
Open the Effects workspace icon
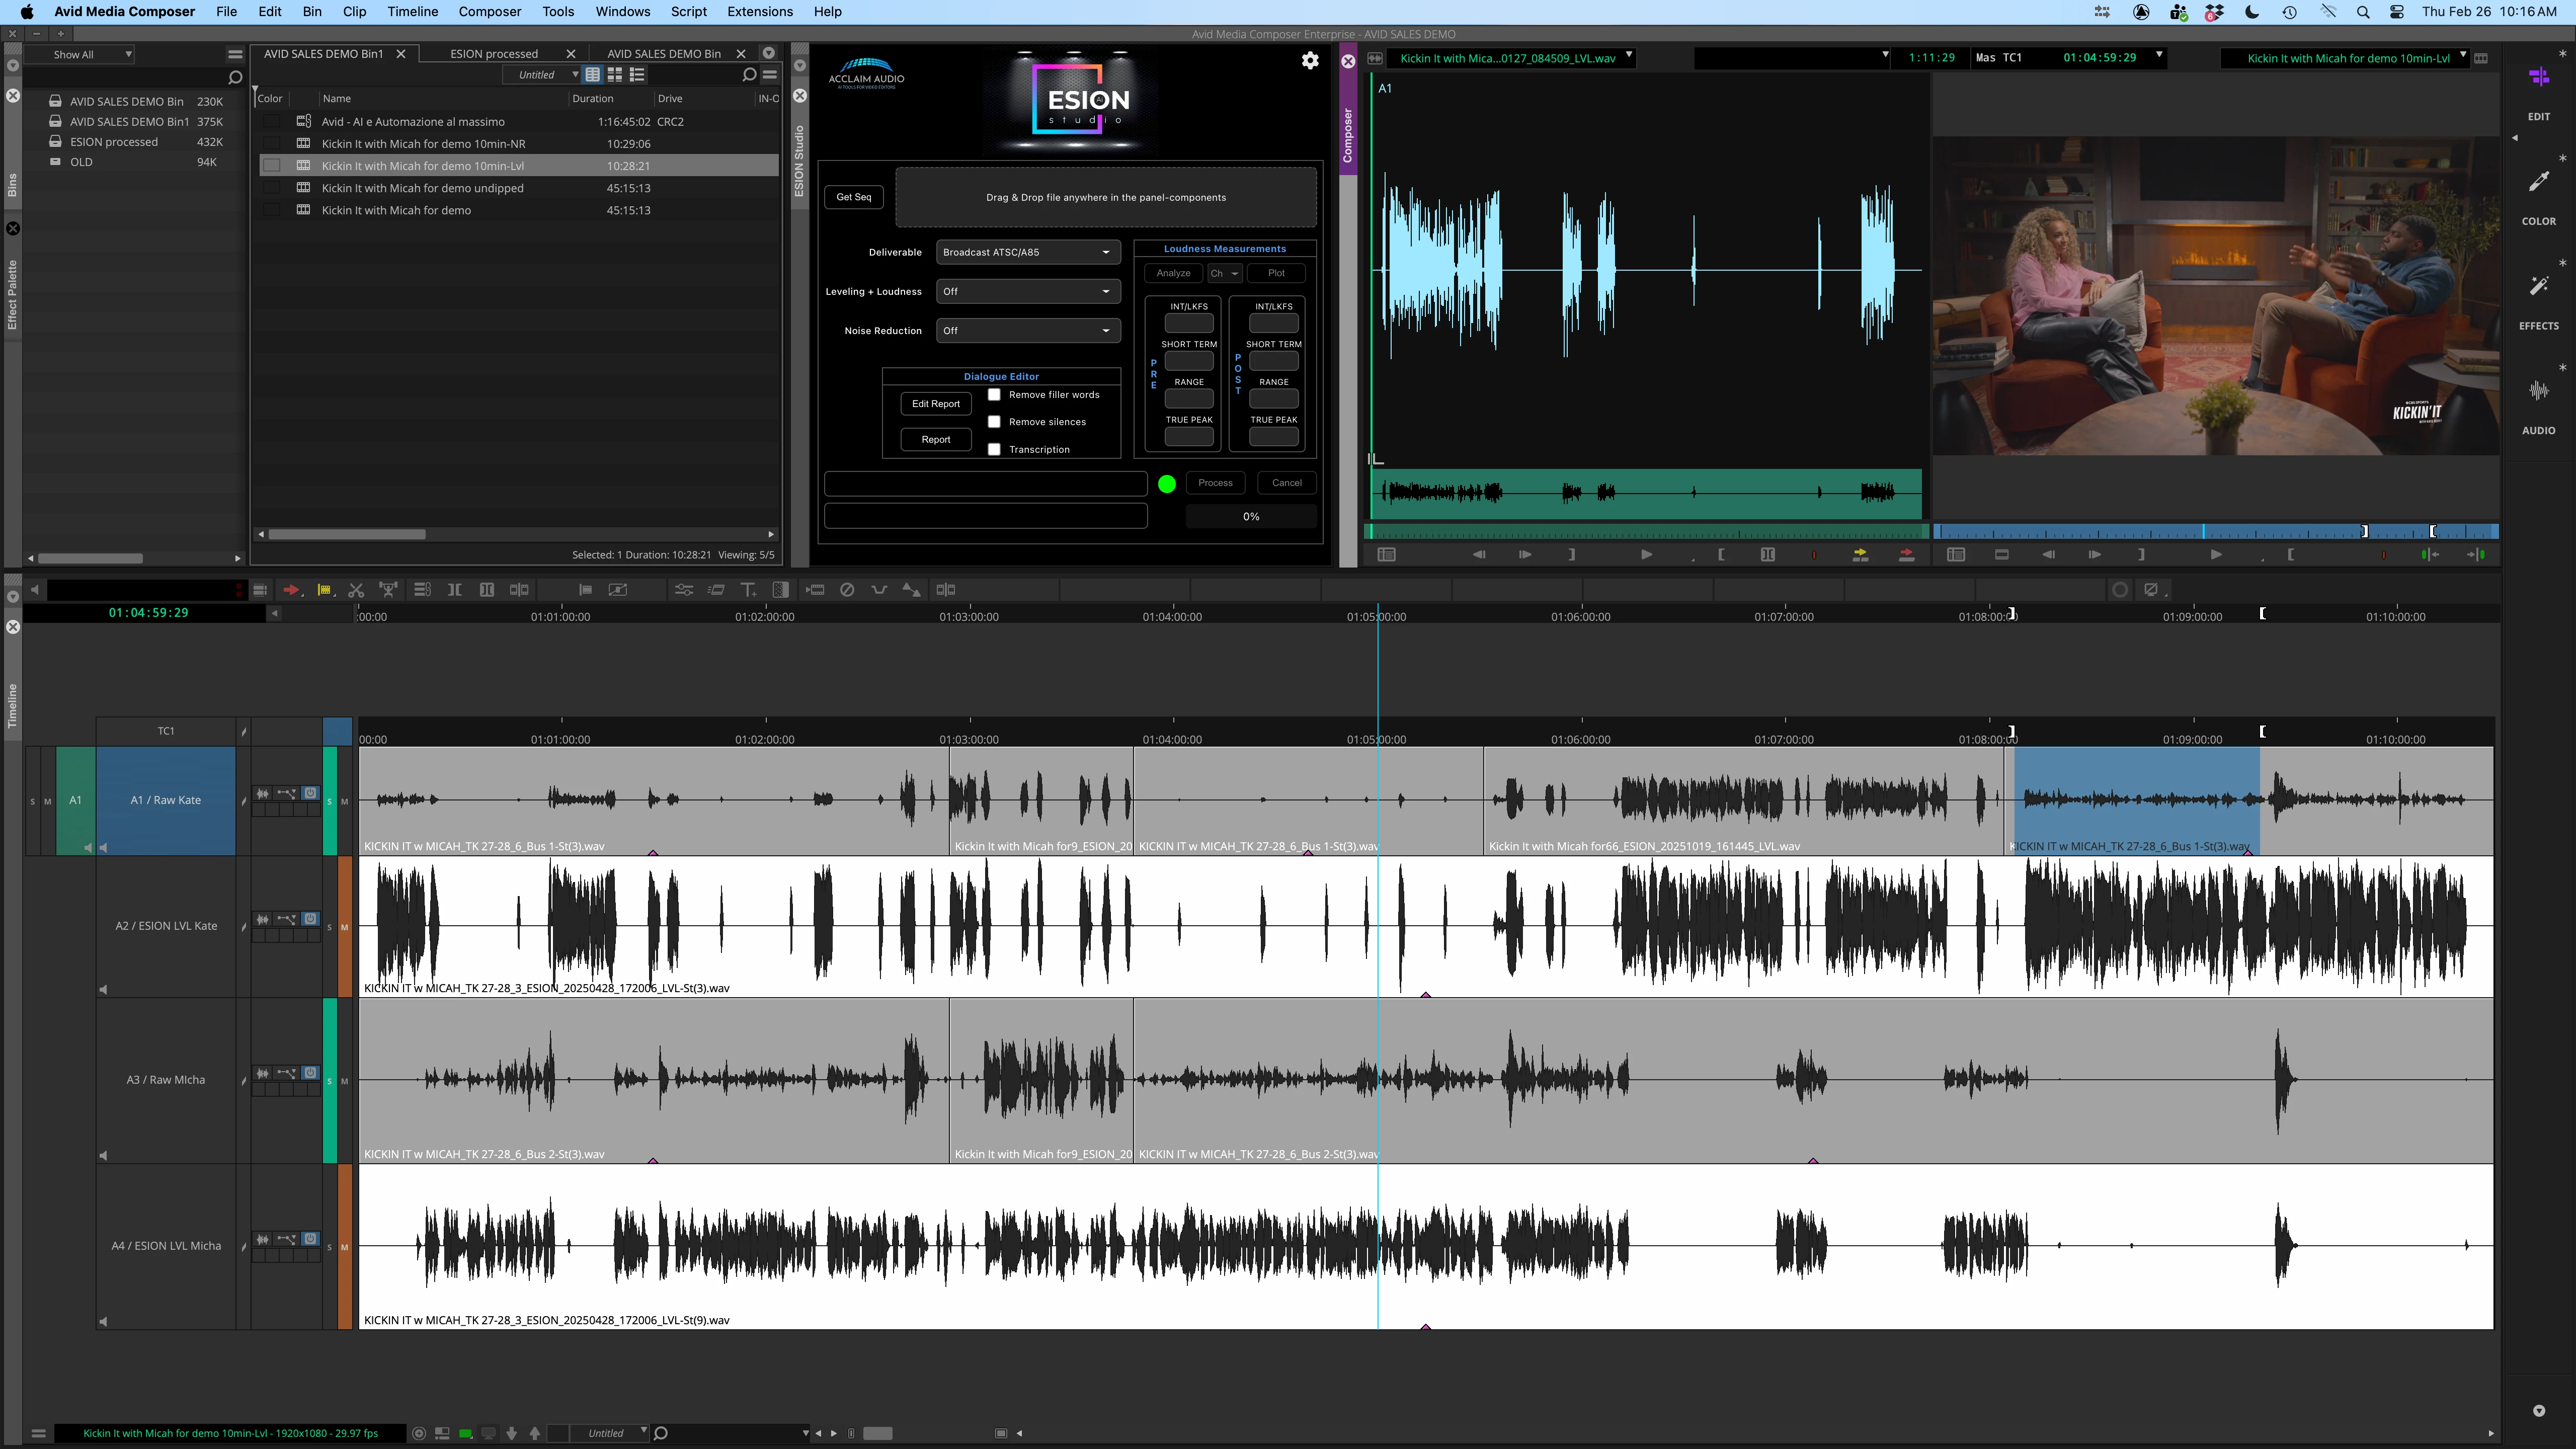(x=2538, y=287)
